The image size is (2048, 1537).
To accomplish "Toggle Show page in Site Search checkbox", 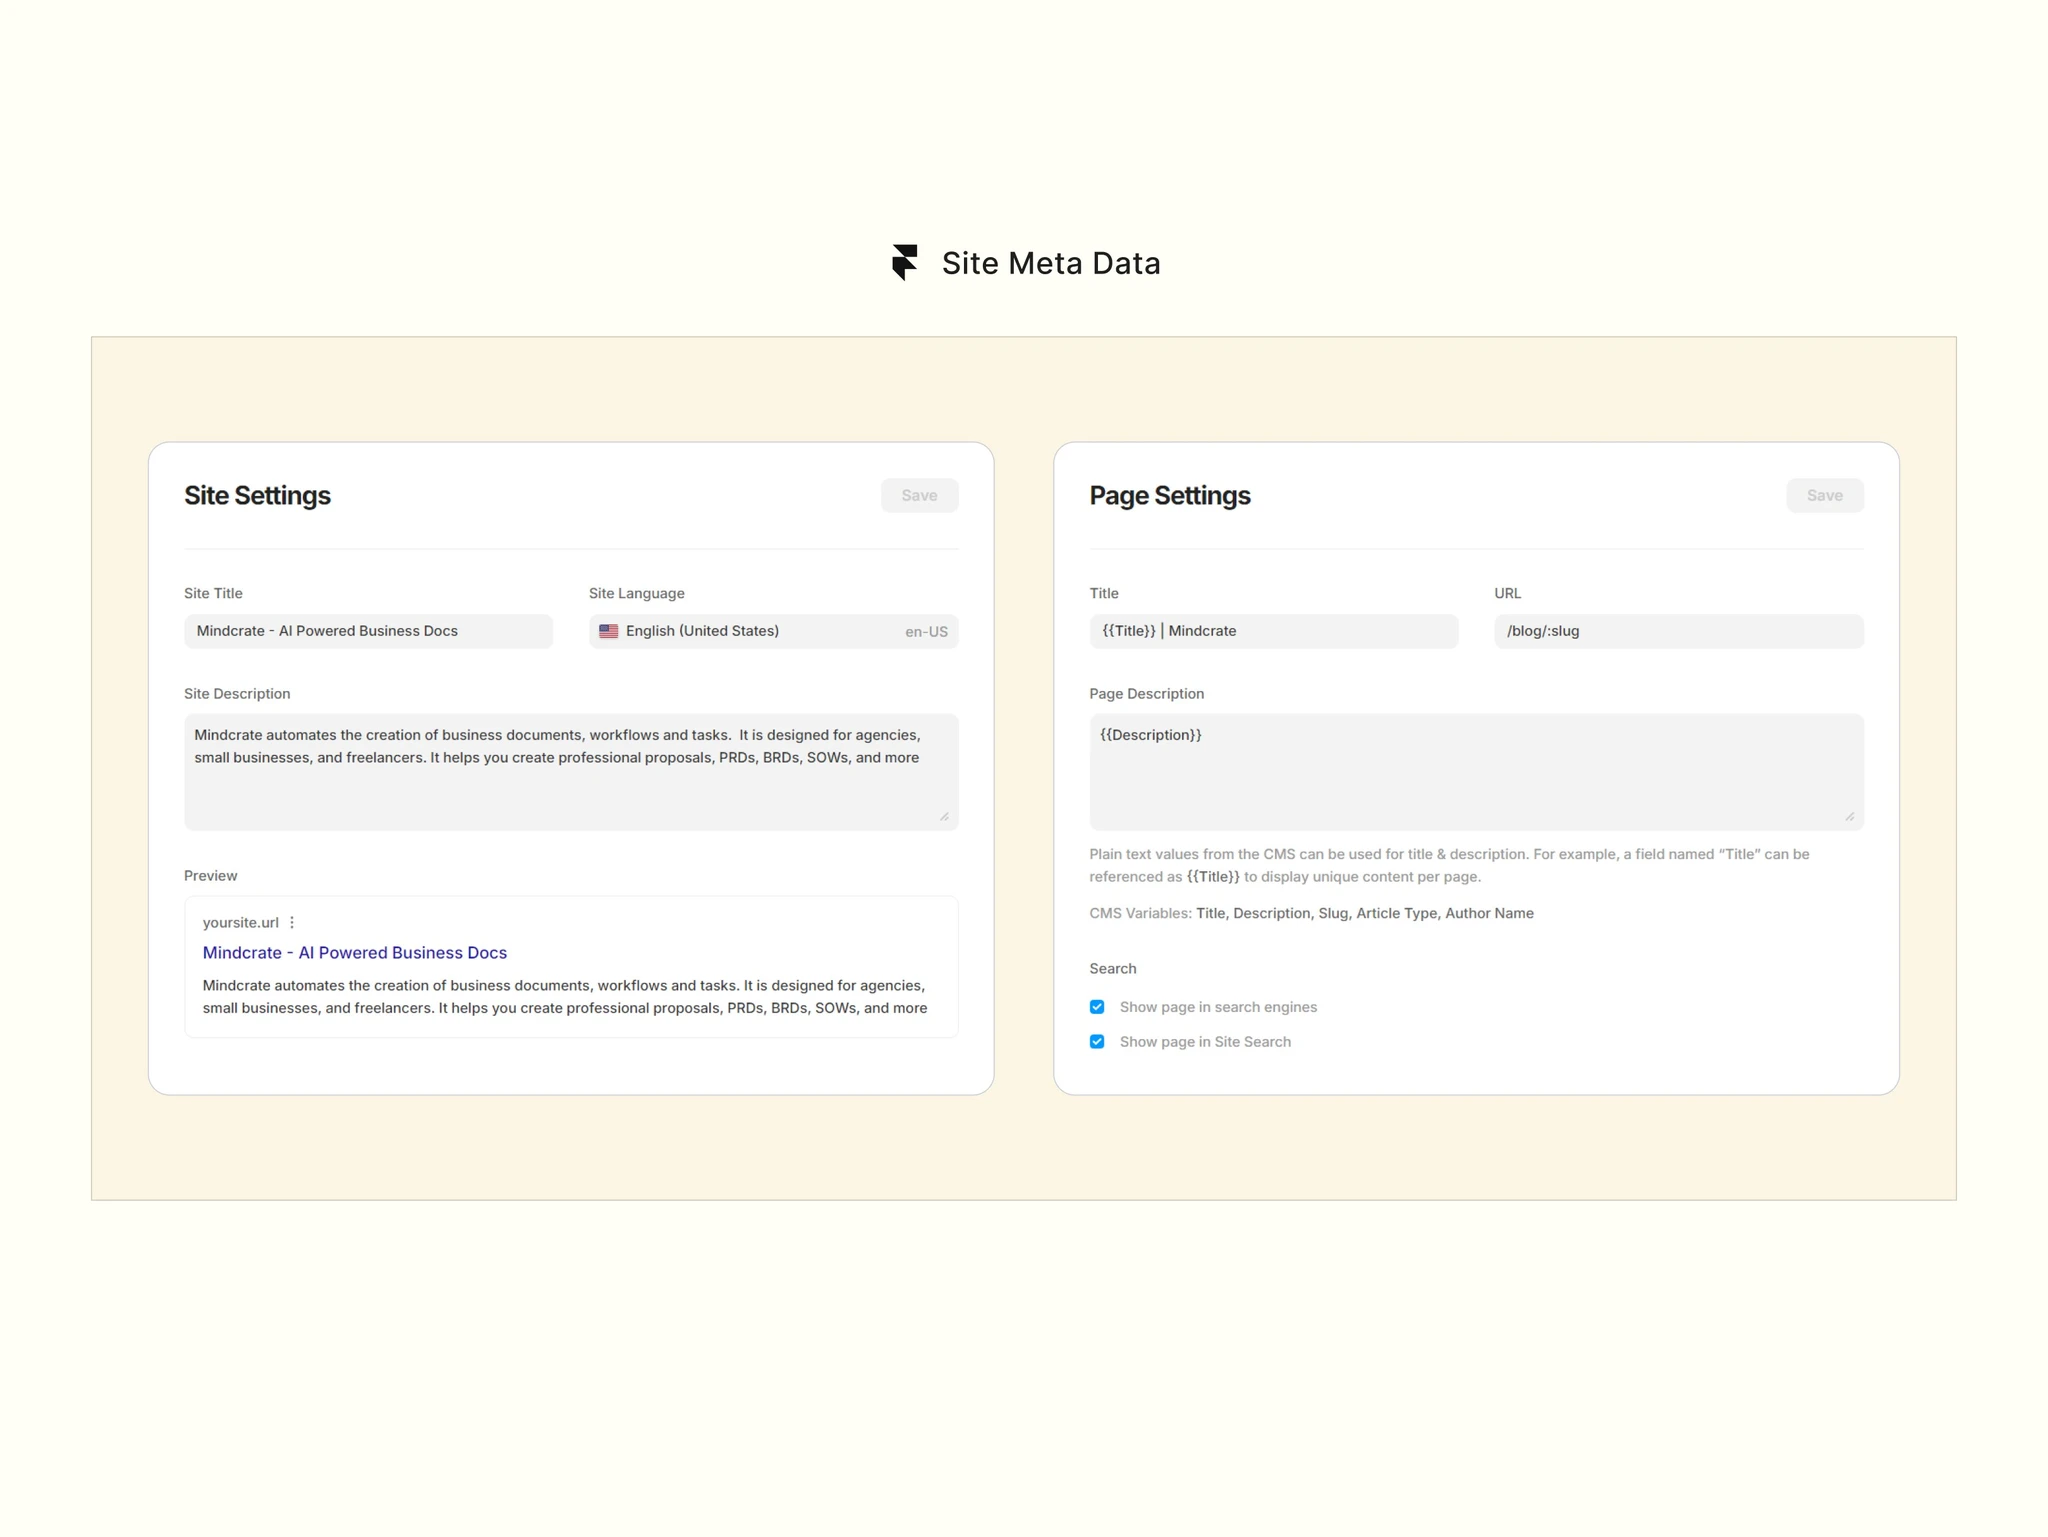I will click(x=1097, y=1042).
